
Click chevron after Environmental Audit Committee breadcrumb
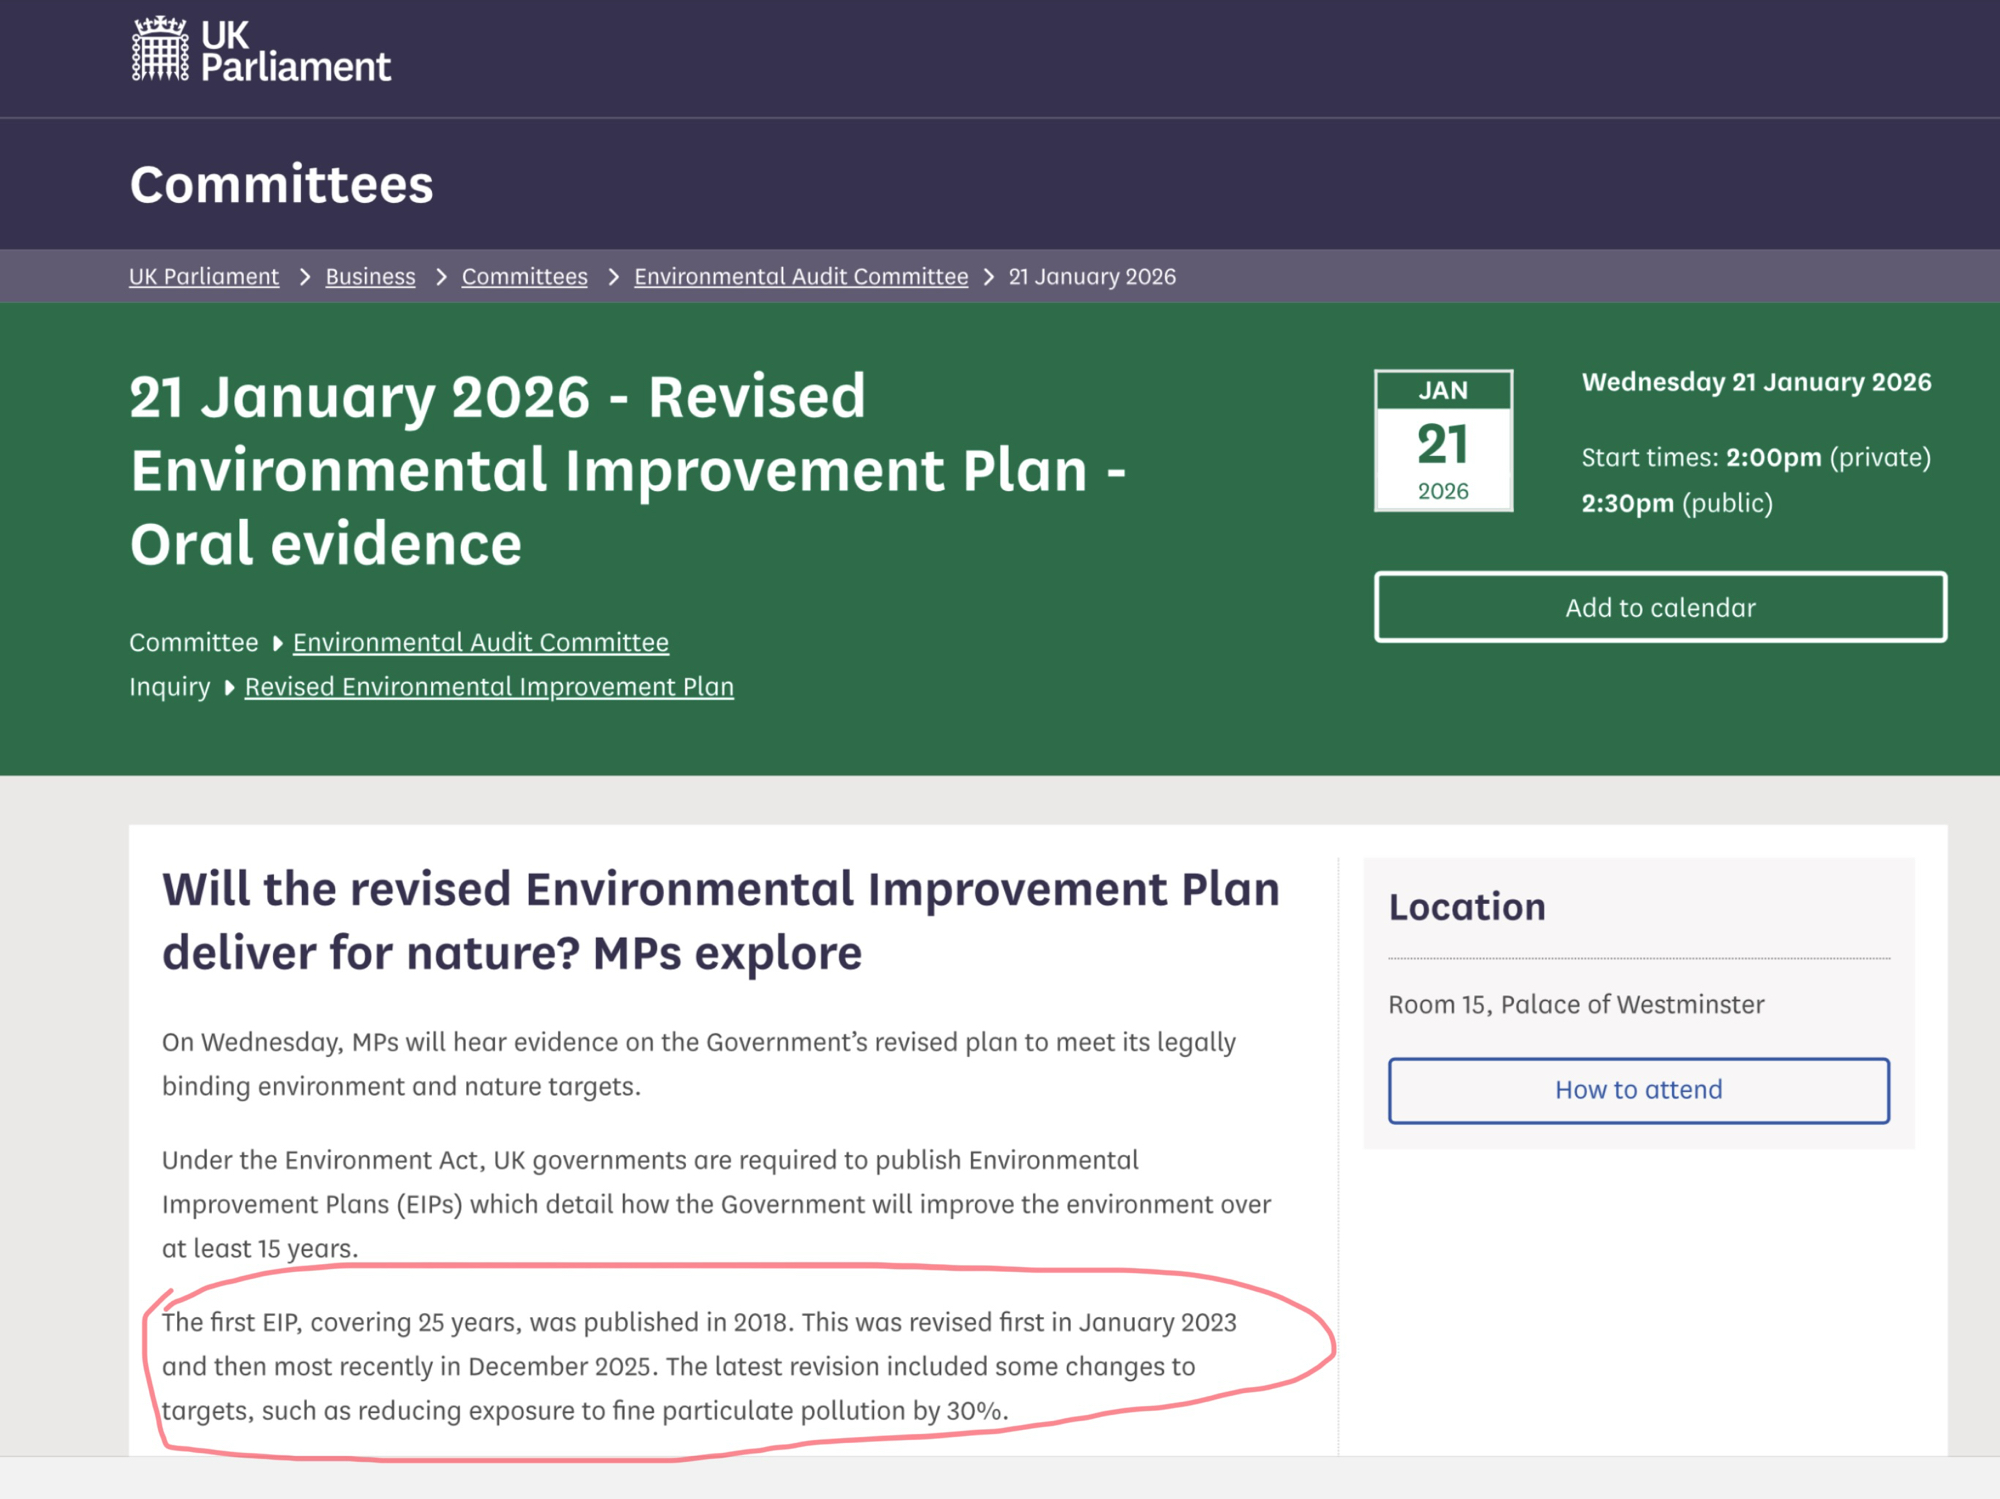click(x=989, y=277)
